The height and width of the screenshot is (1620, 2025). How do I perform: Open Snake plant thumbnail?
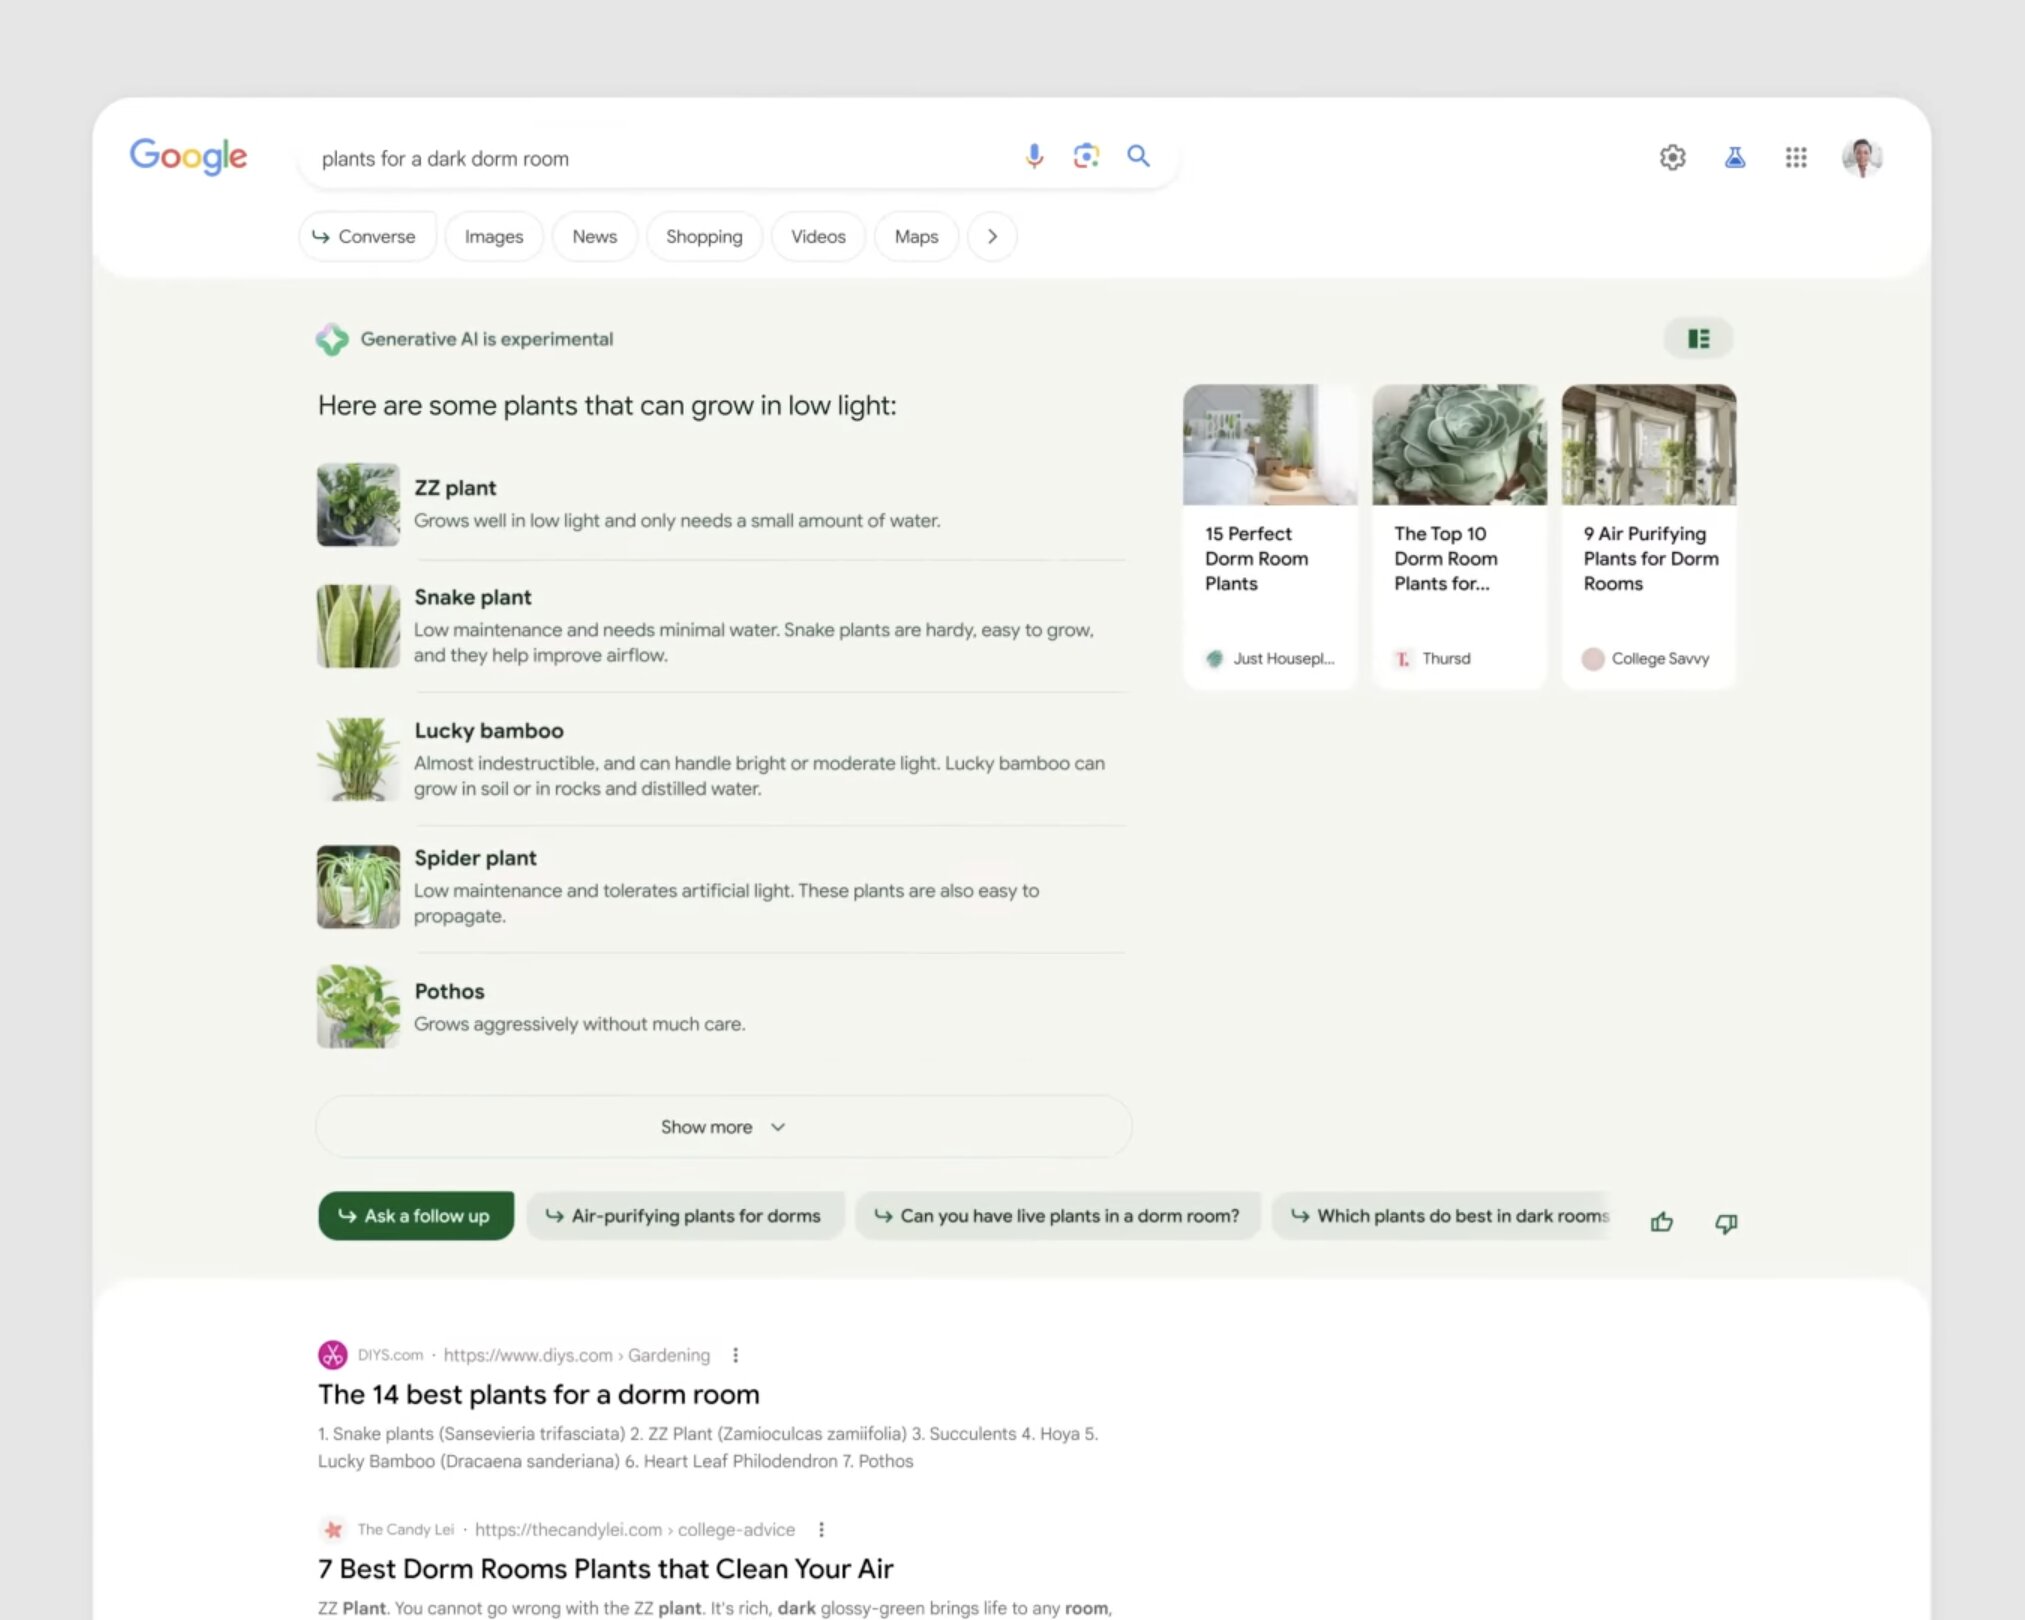(x=358, y=626)
